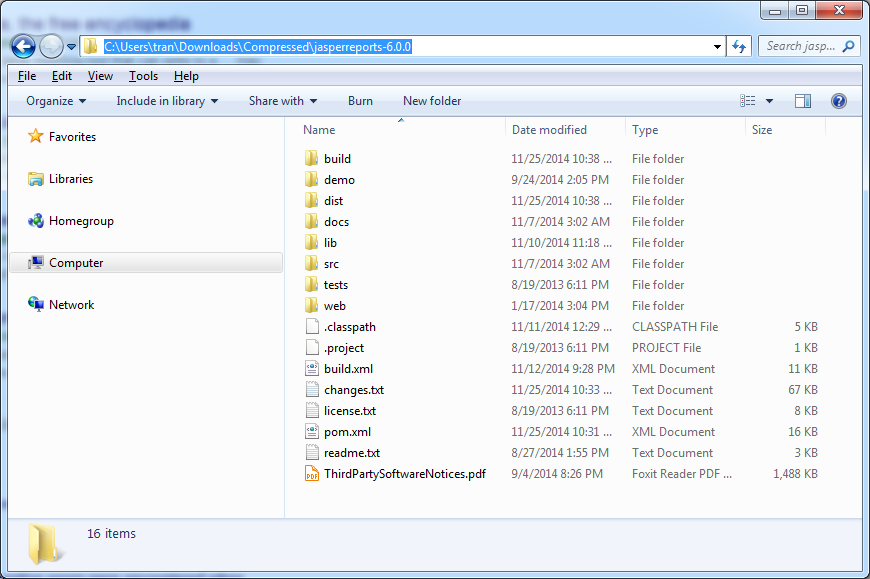Viewport: 870px width, 579px height.
Task: Open the Edit menu
Action: point(62,76)
